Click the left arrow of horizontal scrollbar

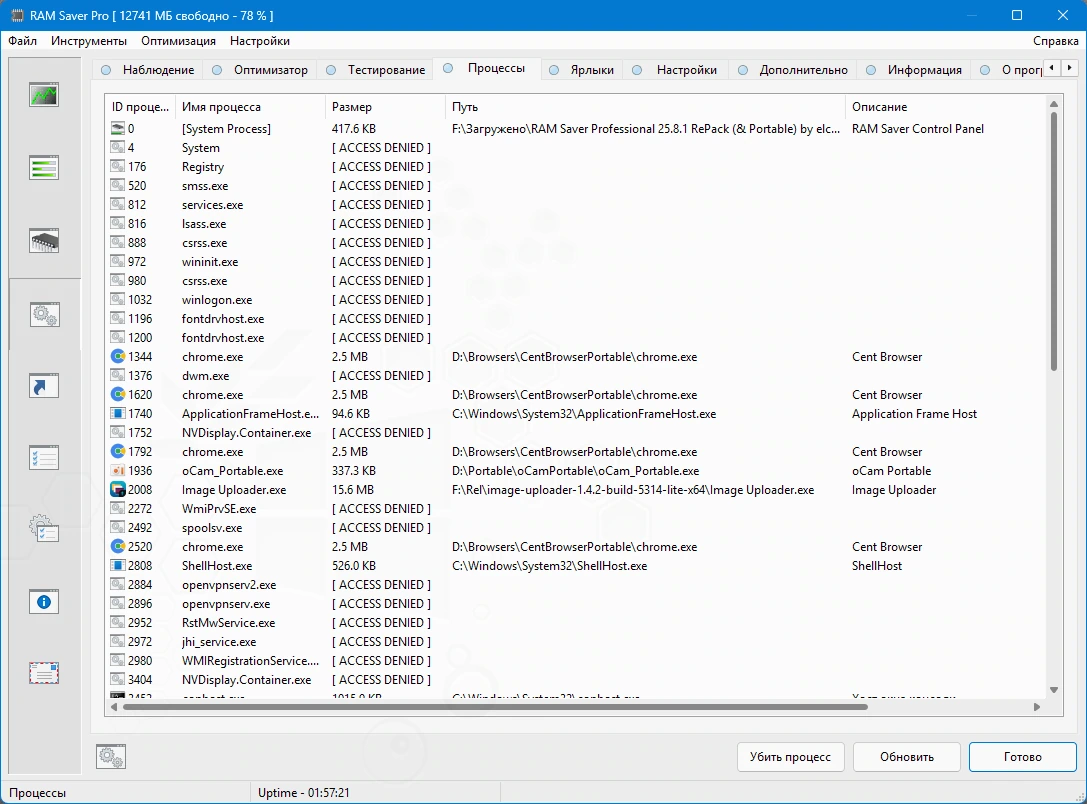tap(114, 707)
